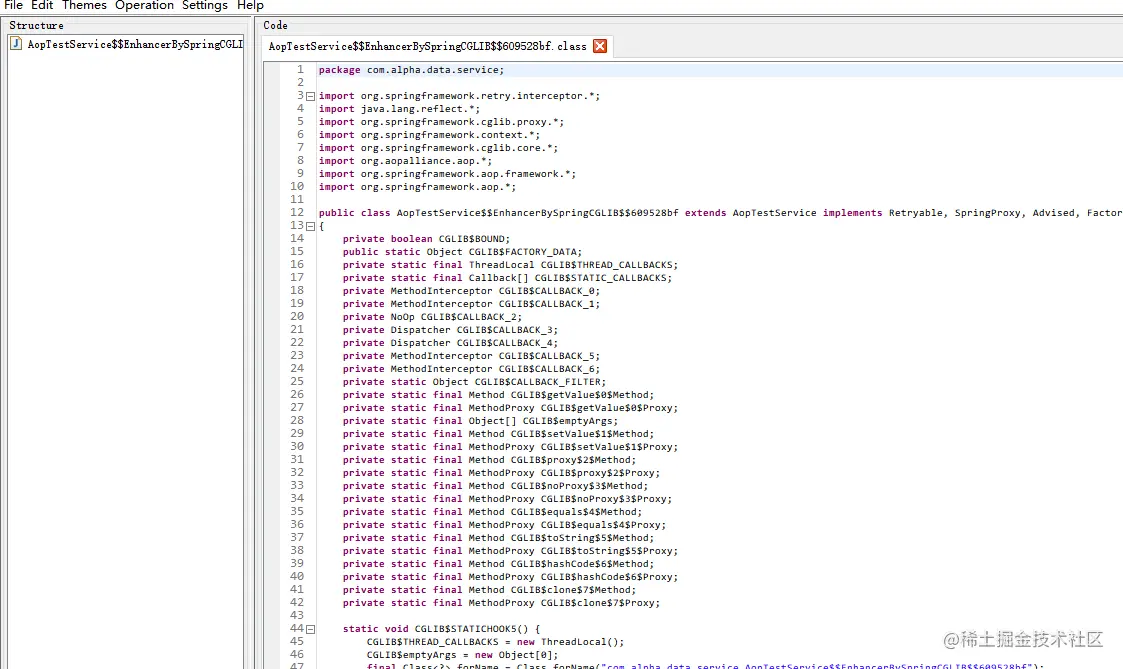The width and height of the screenshot is (1123, 669).
Task: Click 'static void CGLIB$STATICHOOK5()' method signature
Action: click(x=441, y=629)
